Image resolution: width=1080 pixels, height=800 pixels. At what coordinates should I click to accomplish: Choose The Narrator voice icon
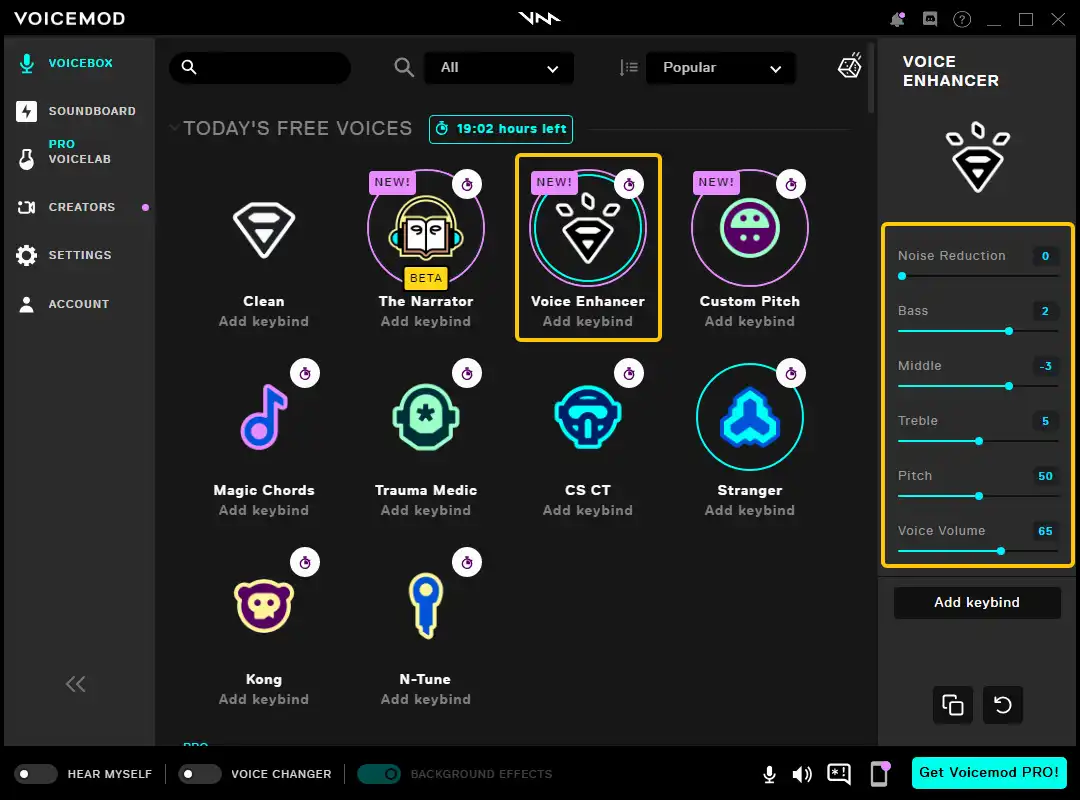point(426,228)
